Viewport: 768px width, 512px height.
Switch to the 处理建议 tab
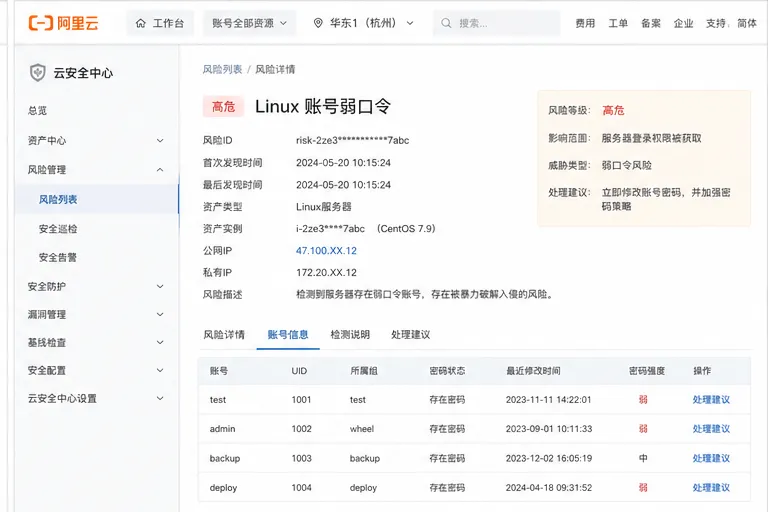pyautogui.click(x=410, y=335)
